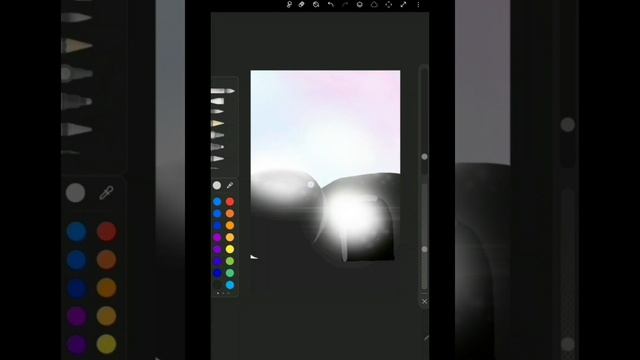Choose the long pointed pencil brush at top
The image size is (640, 360).
(x=223, y=91)
